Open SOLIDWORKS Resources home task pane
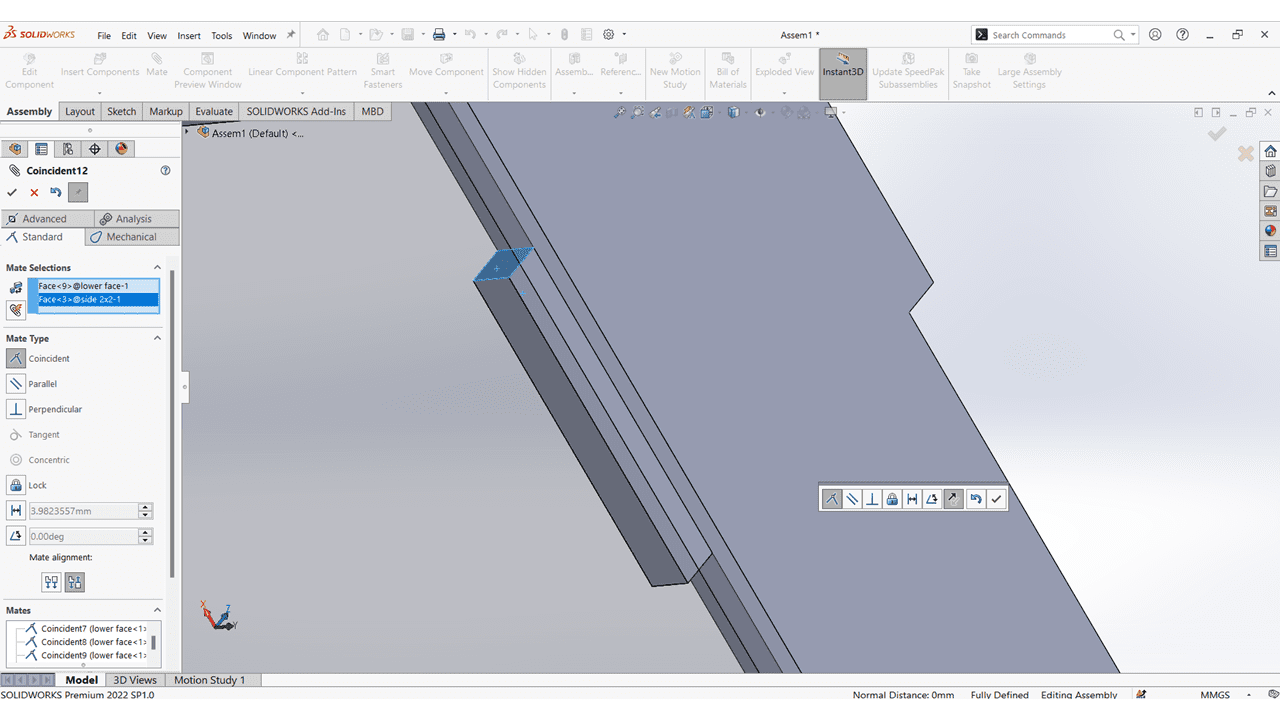 pos(1270,151)
